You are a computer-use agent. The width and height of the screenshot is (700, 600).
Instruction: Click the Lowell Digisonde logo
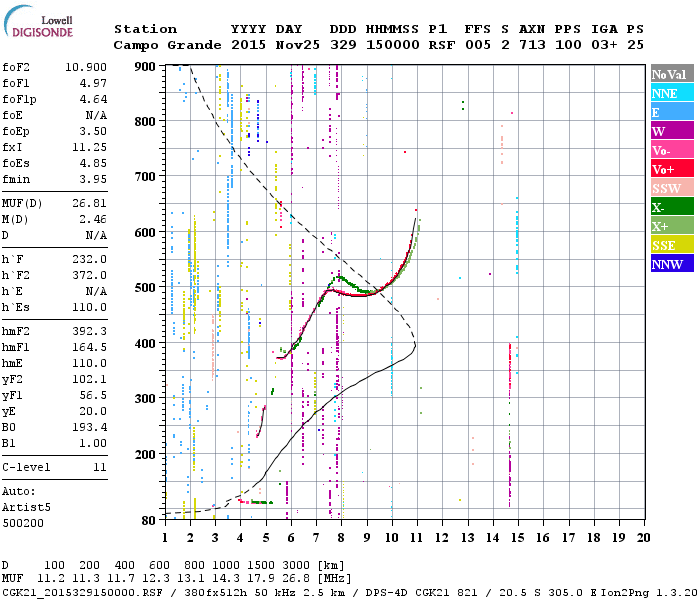(x=38, y=22)
